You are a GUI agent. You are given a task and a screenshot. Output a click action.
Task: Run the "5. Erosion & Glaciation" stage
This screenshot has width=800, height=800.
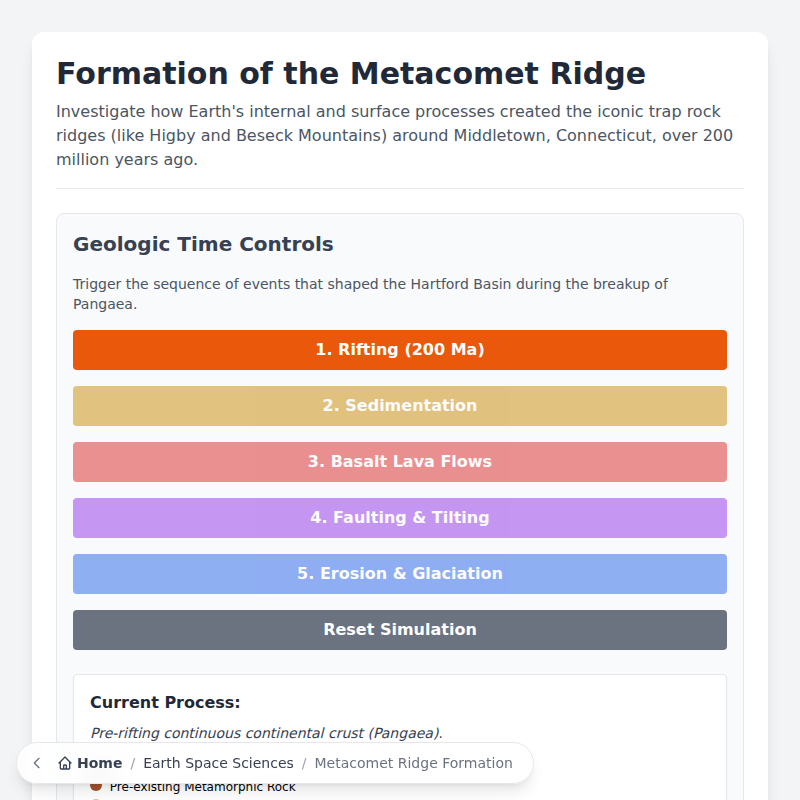[399, 574]
